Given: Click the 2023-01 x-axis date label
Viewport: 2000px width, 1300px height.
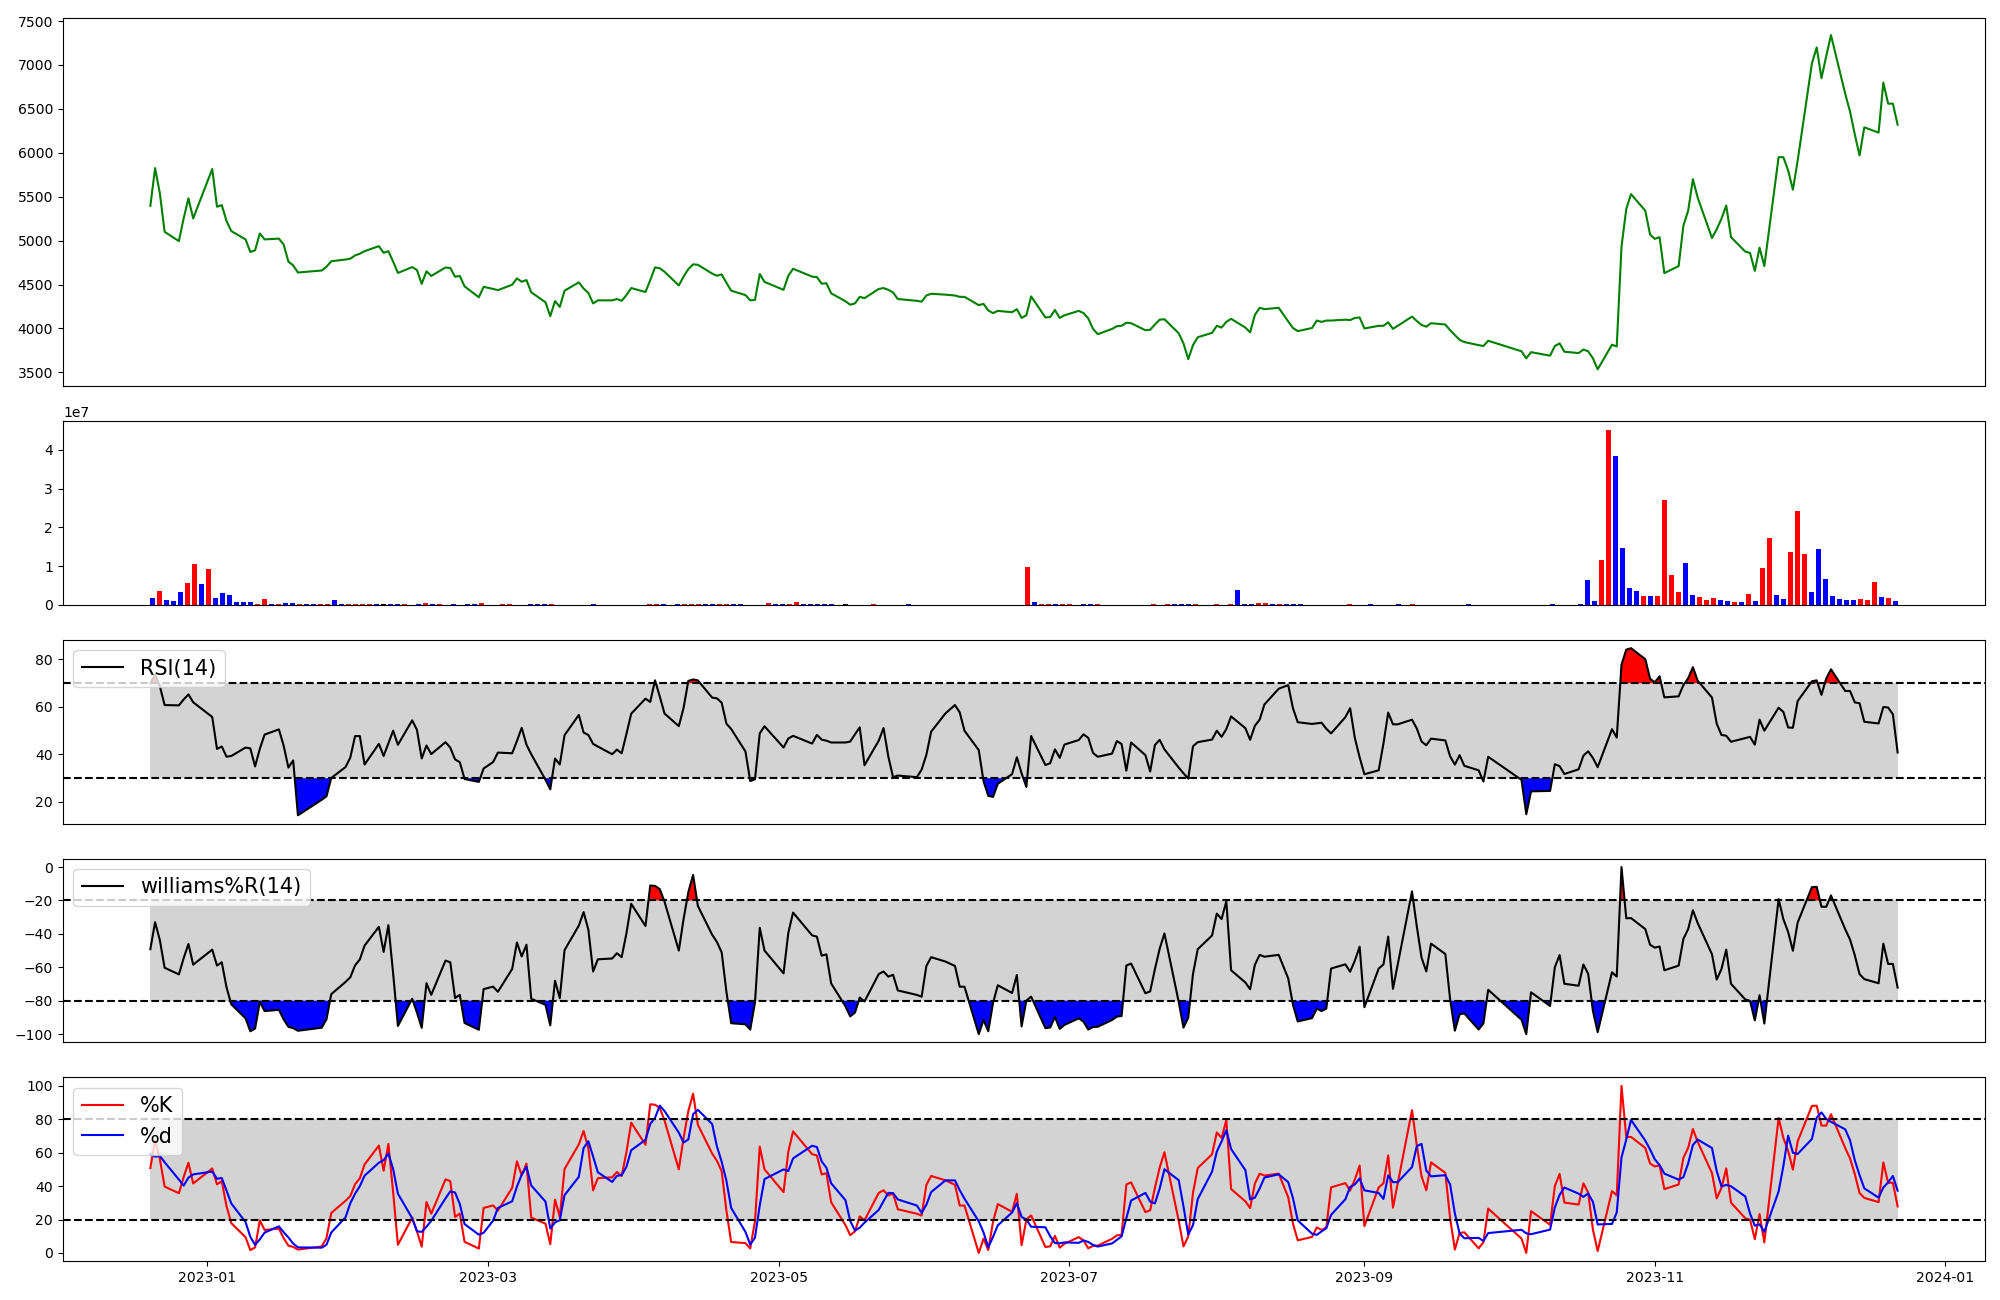Looking at the screenshot, I should coord(207,1277).
